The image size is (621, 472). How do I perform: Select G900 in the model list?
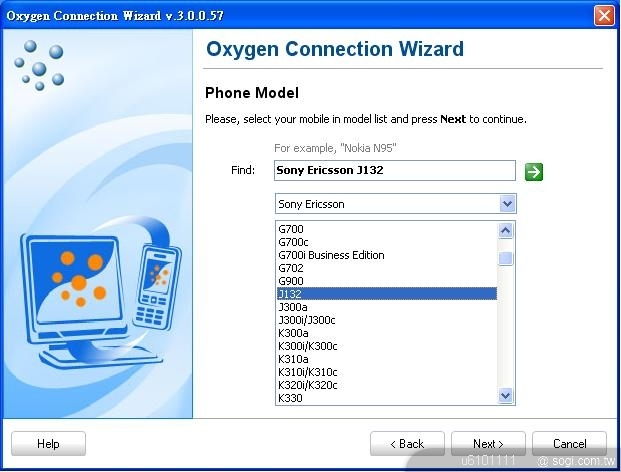pos(387,281)
